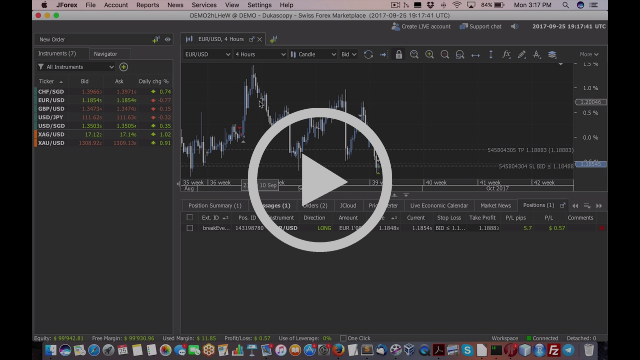The image size is (640, 360).
Task: Close the EUR/USD, 4 Hours chart tab
Action: (260, 39)
